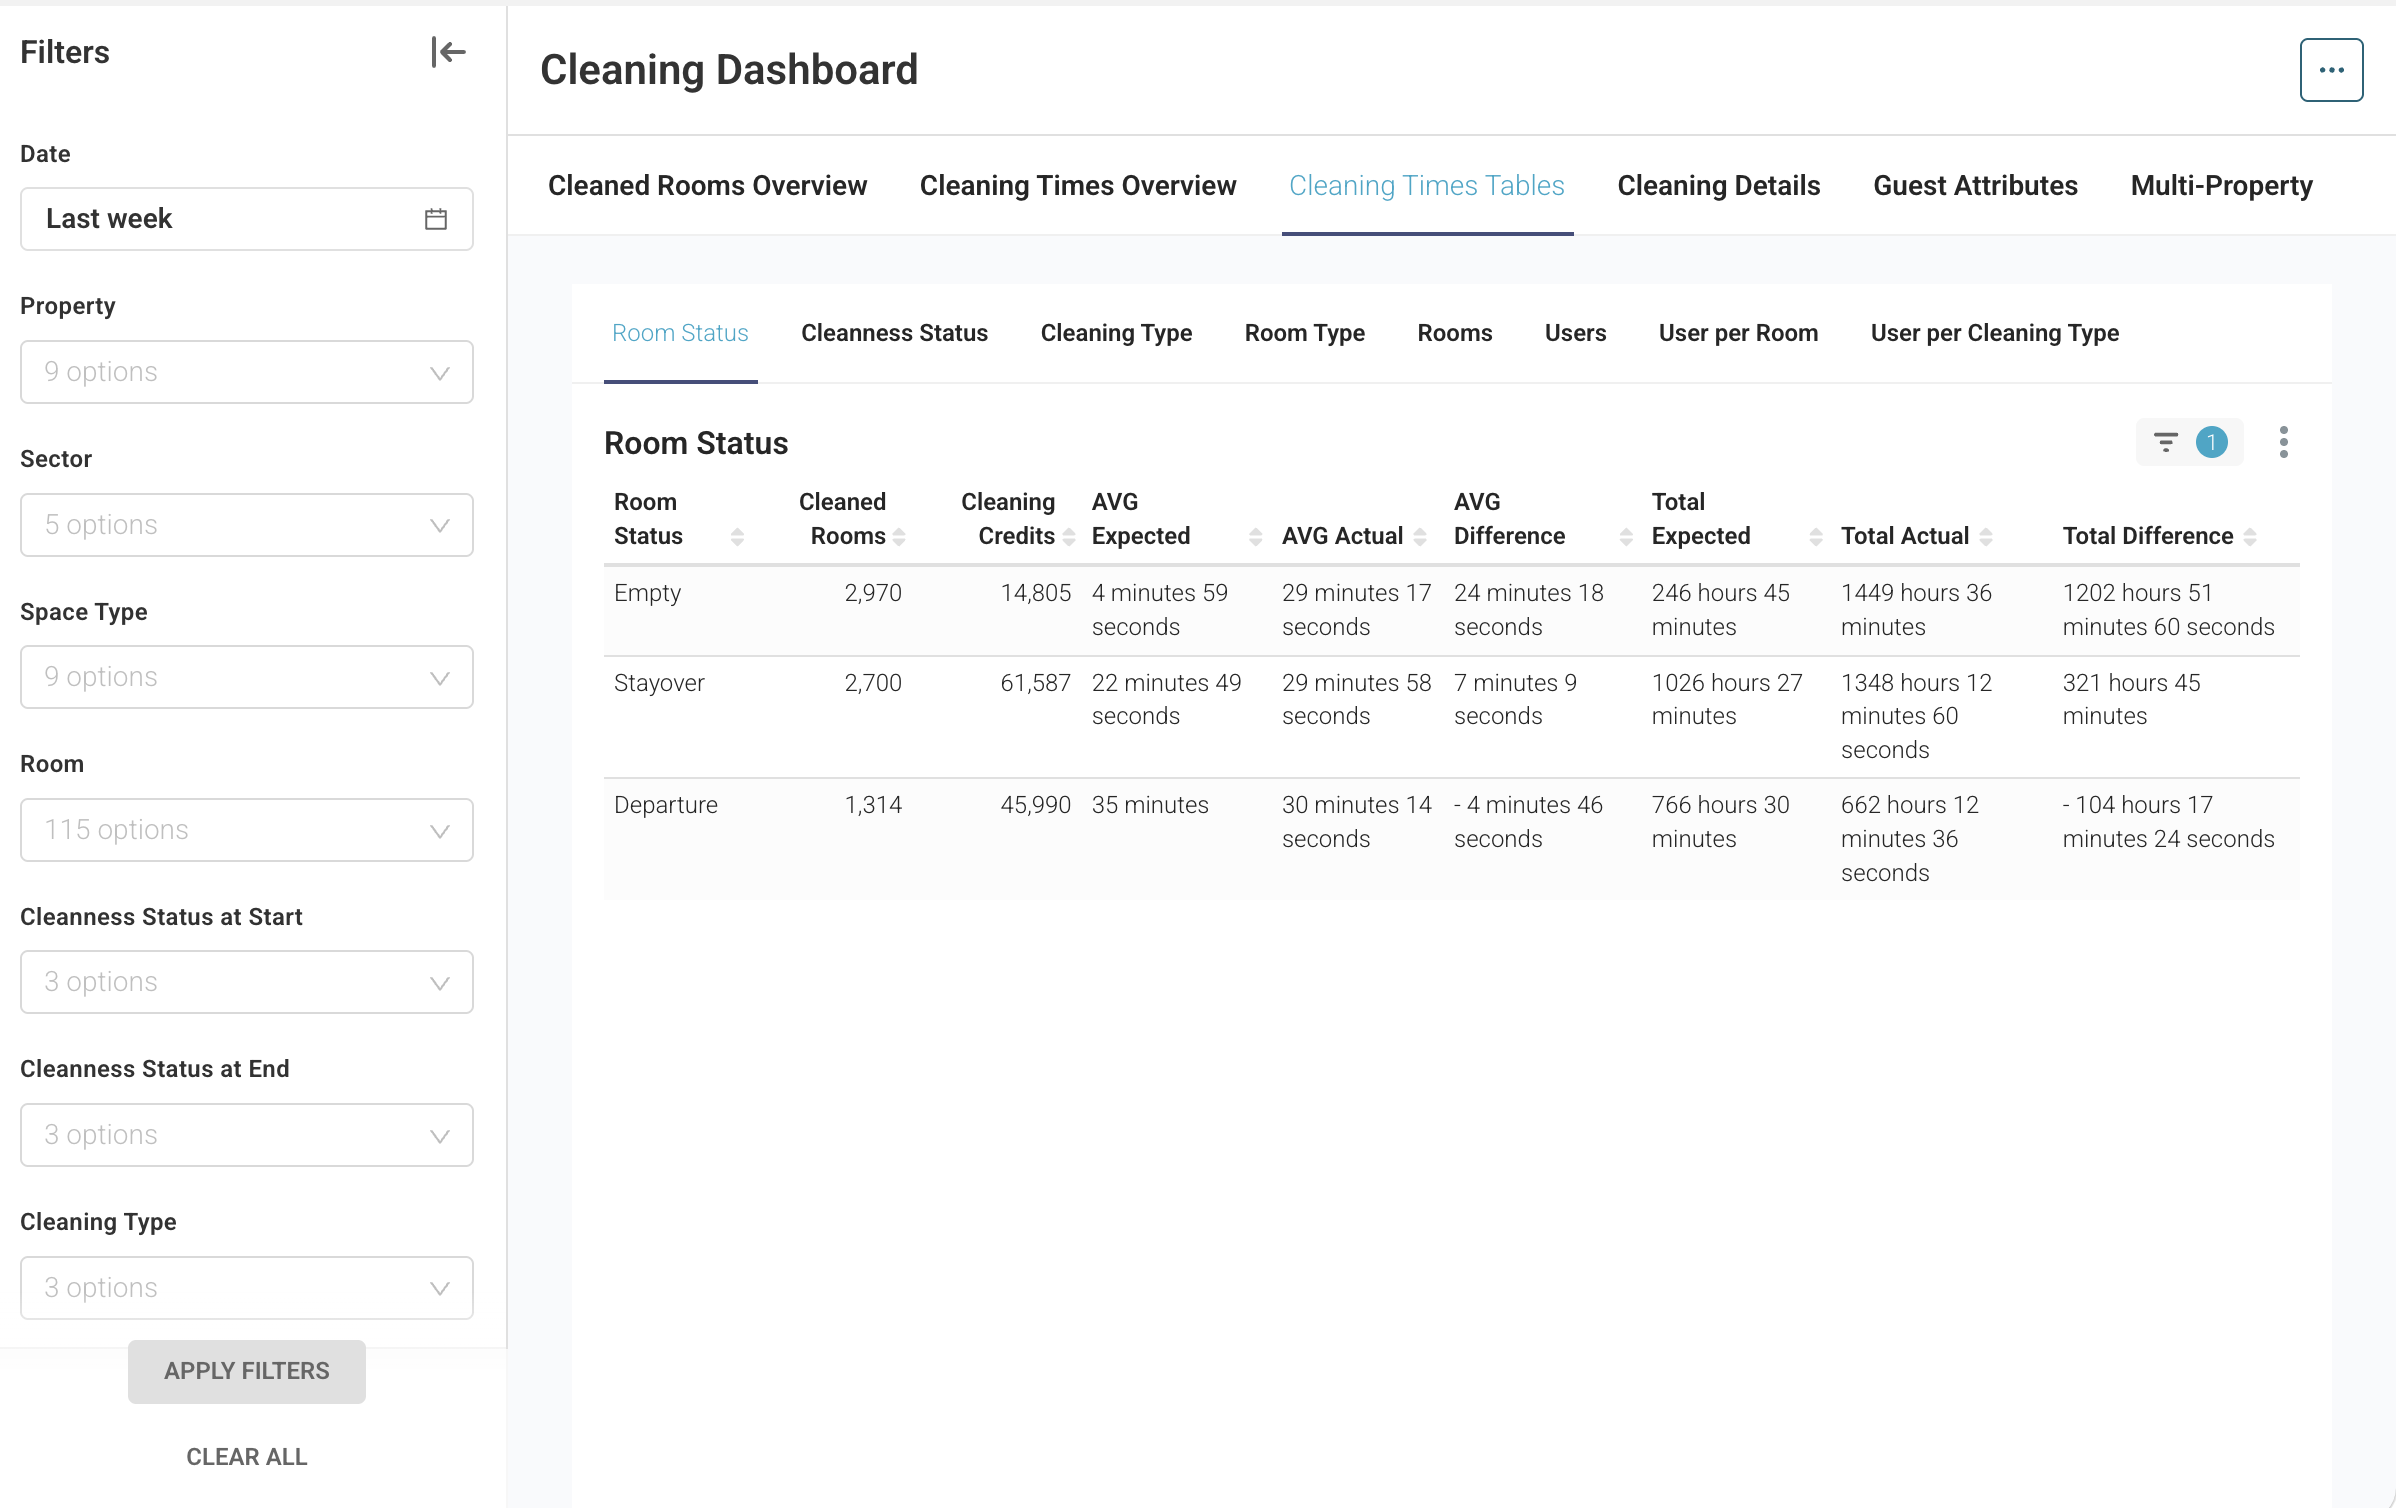
Task: Sort table by Cleaning Credits column
Action: [x=1069, y=537]
